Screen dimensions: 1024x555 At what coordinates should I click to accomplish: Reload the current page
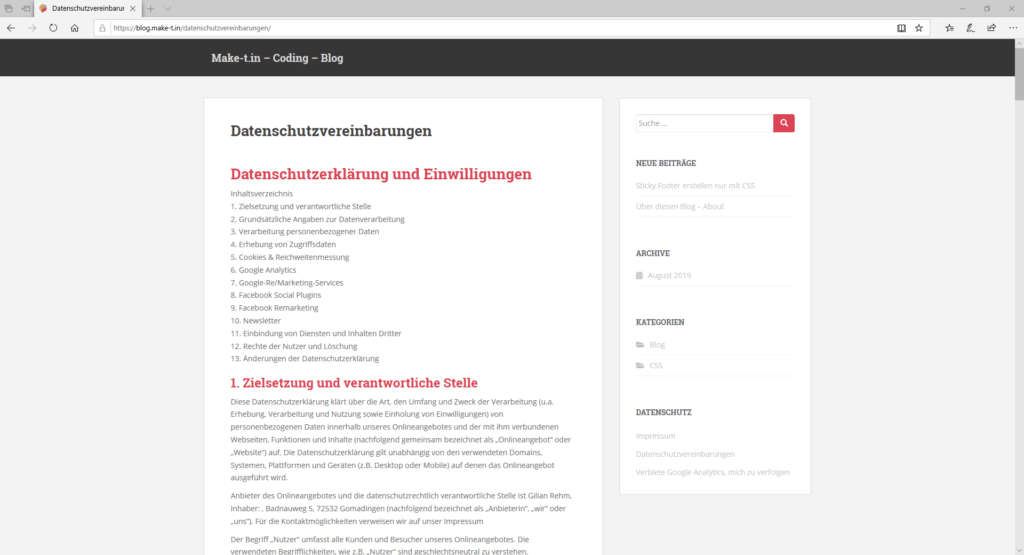(x=53, y=28)
